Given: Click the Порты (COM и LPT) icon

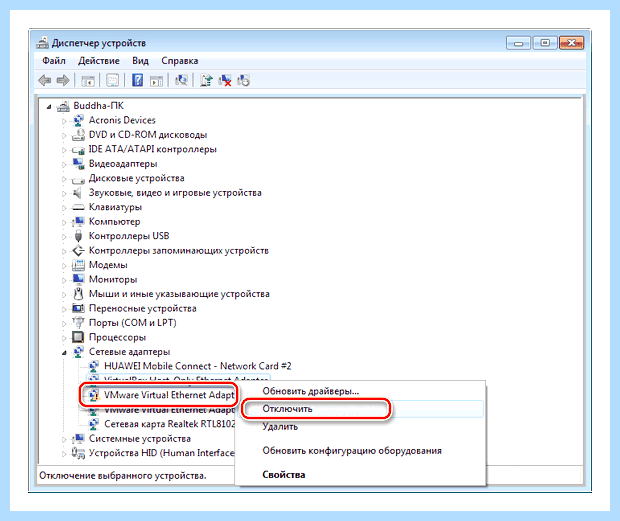Looking at the screenshot, I should click(78, 323).
